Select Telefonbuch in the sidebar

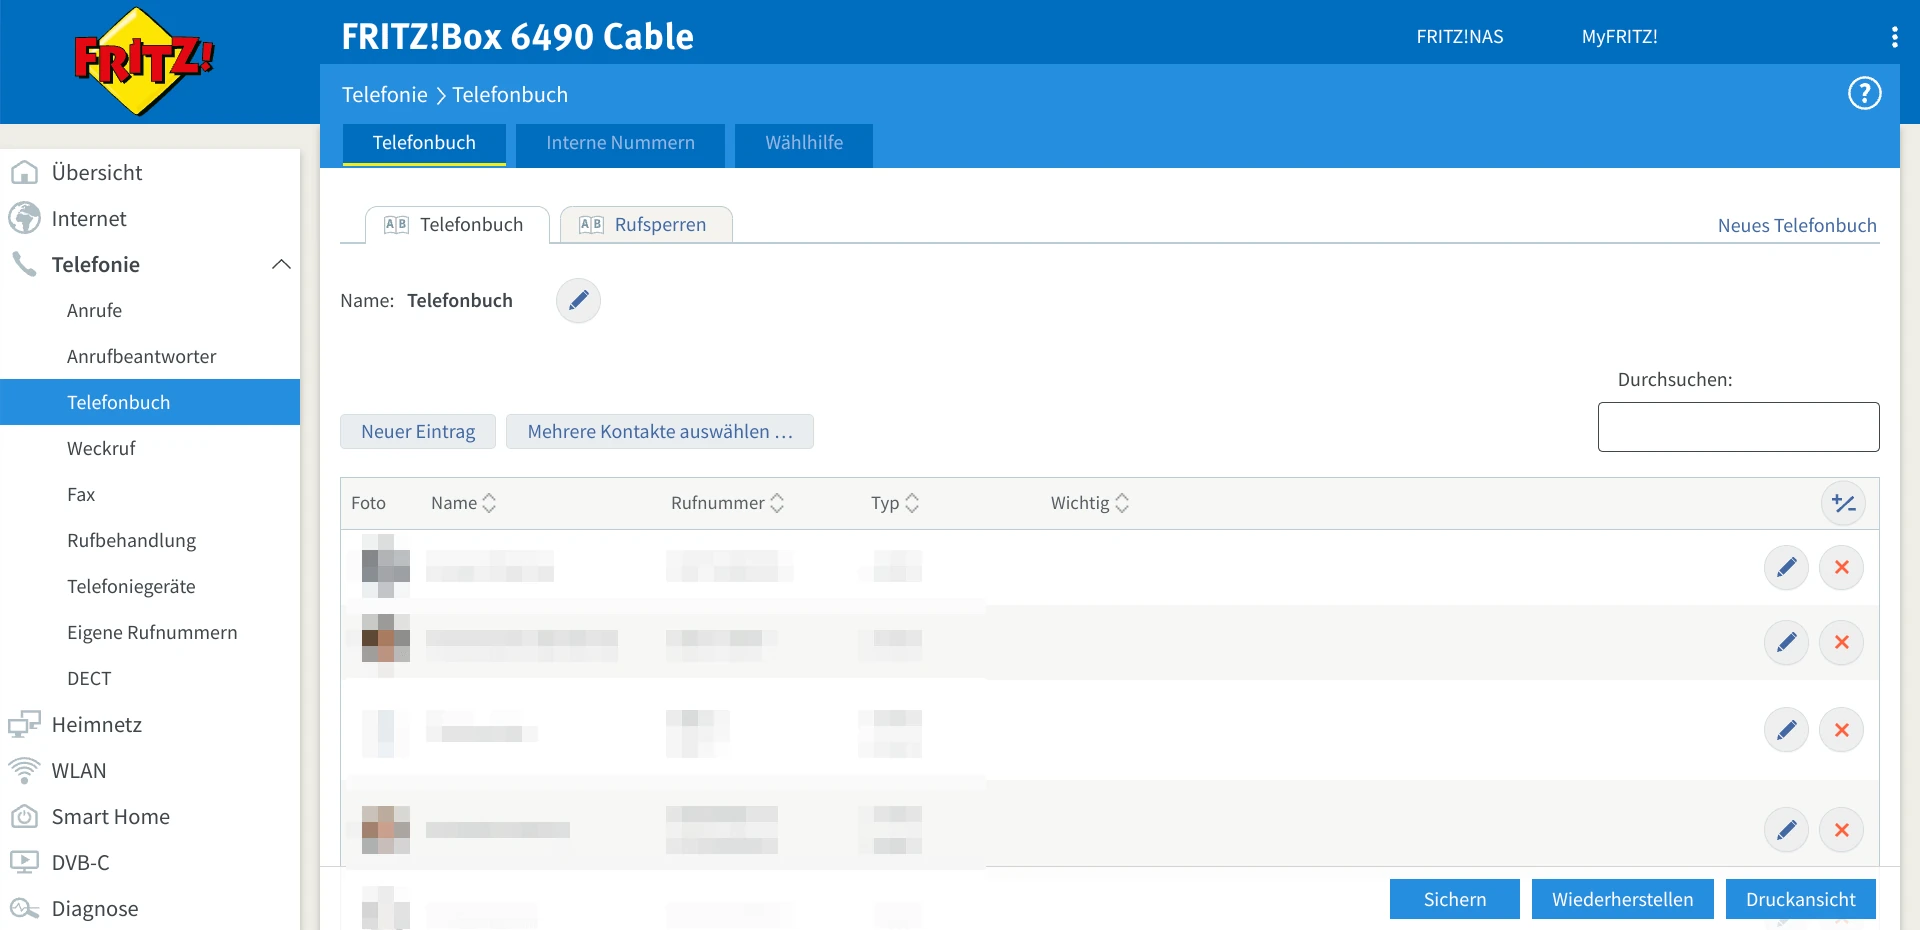pyautogui.click(x=150, y=402)
